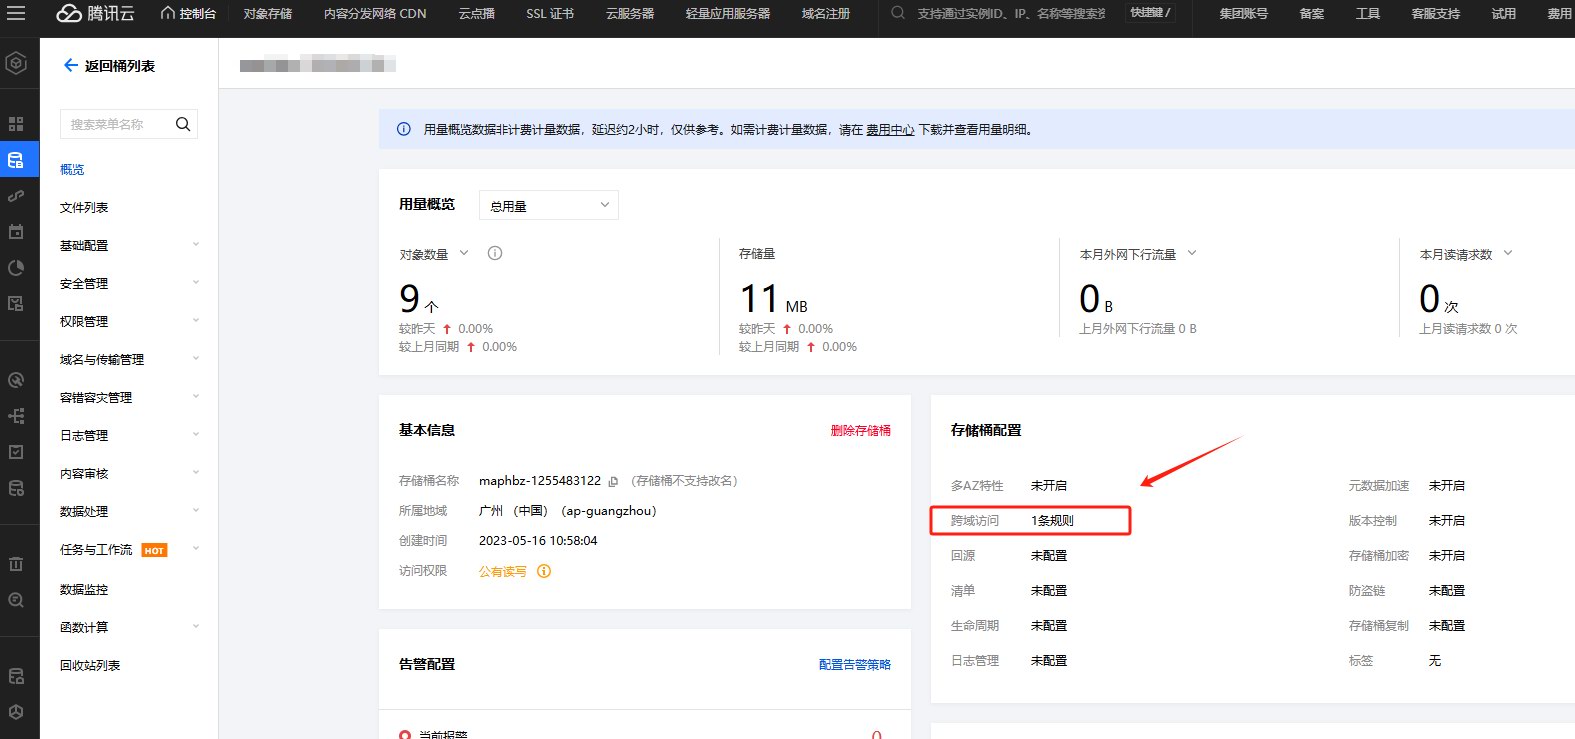Copy the bucket name maphbz-1255483122
The image size is (1575, 739).
[x=613, y=481]
